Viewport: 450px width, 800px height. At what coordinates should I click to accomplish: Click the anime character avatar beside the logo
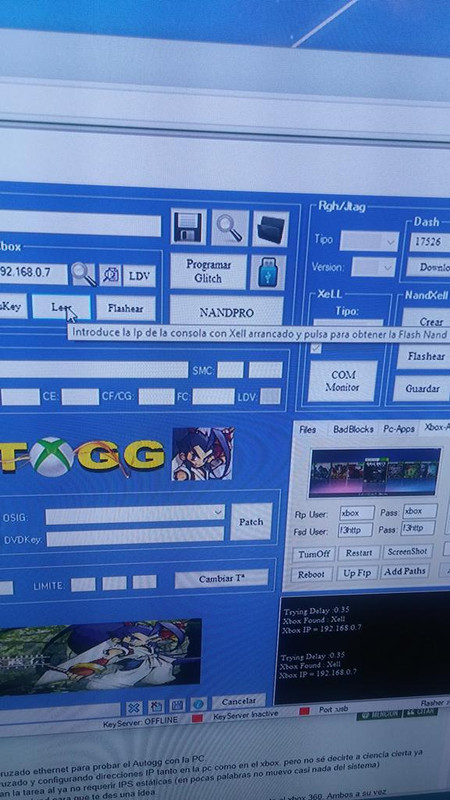(x=203, y=454)
